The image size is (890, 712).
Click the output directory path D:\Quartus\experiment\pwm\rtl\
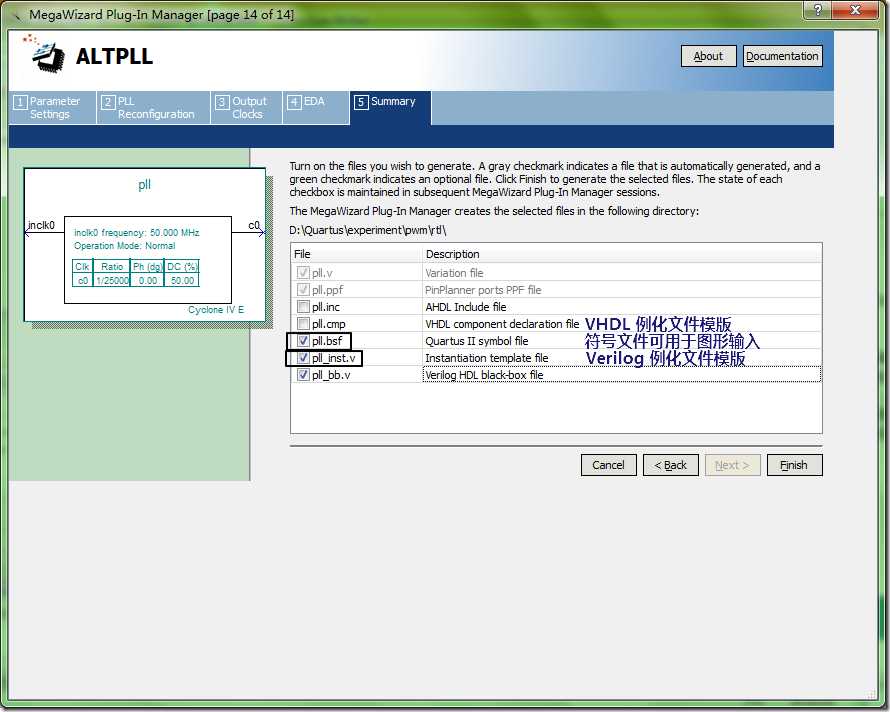click(368, 230)
